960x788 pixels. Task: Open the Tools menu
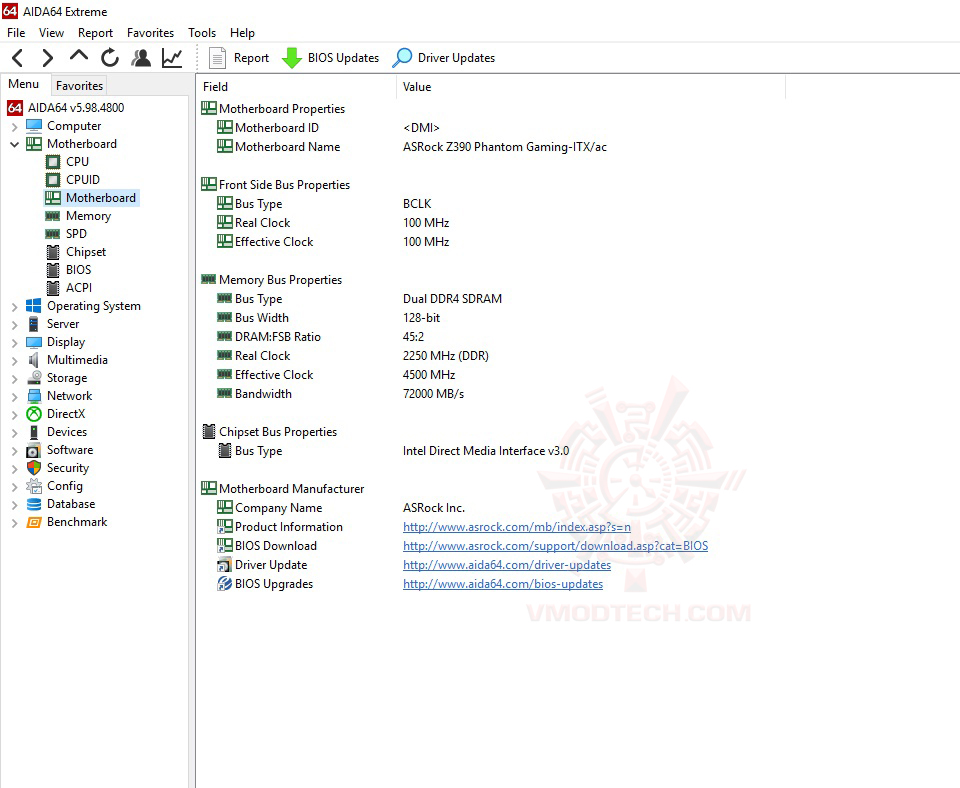(202, 32)
